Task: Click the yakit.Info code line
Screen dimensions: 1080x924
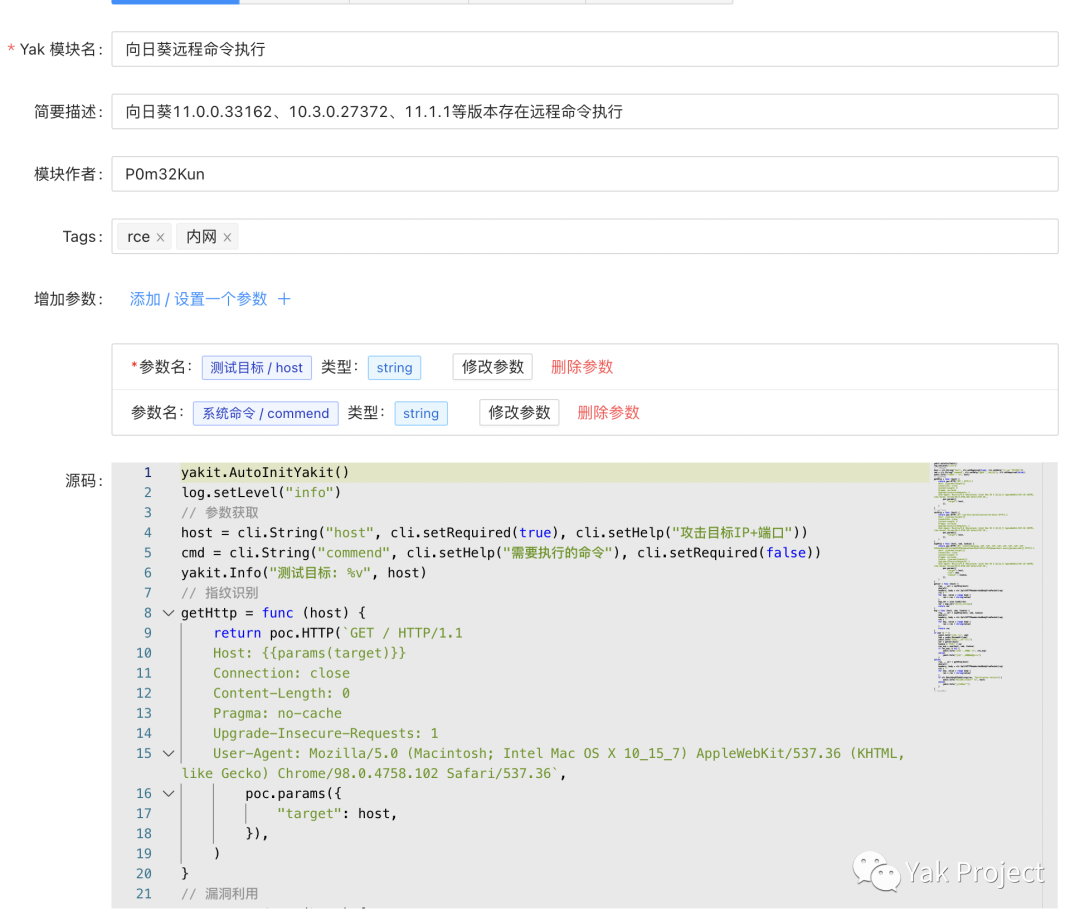Action: (304, 572)
